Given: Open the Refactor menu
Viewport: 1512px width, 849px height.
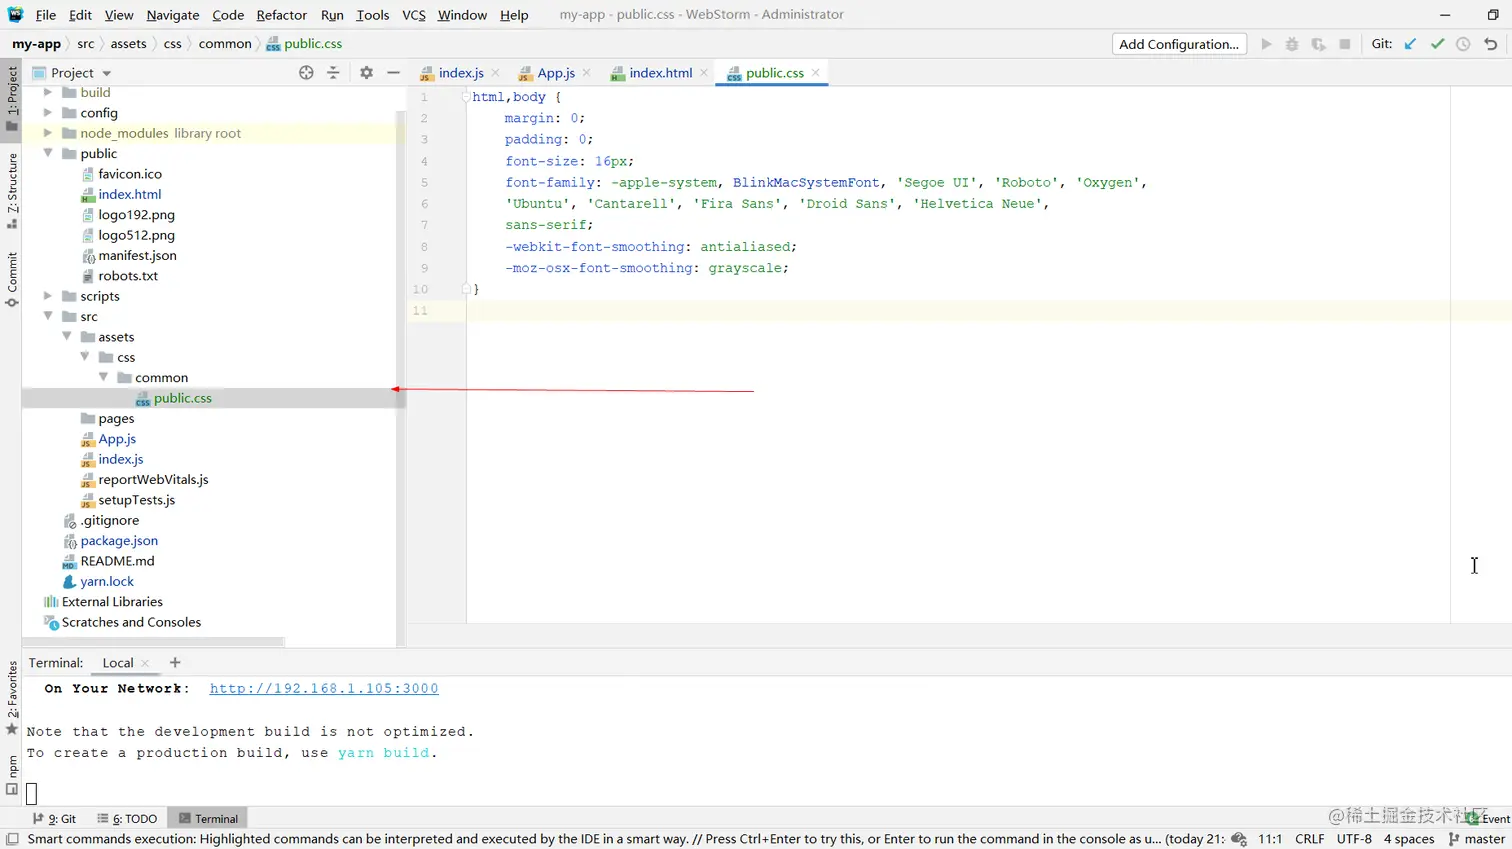Looking at the screenshot, I should click(x=281, y=15).
